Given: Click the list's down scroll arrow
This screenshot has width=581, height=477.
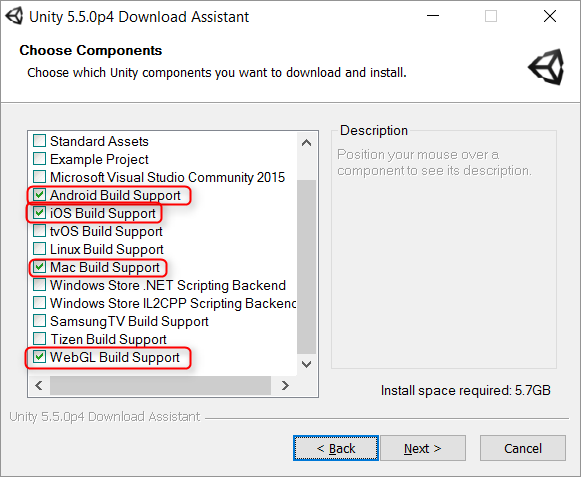Looking at the screenshot, I should 306,364.
